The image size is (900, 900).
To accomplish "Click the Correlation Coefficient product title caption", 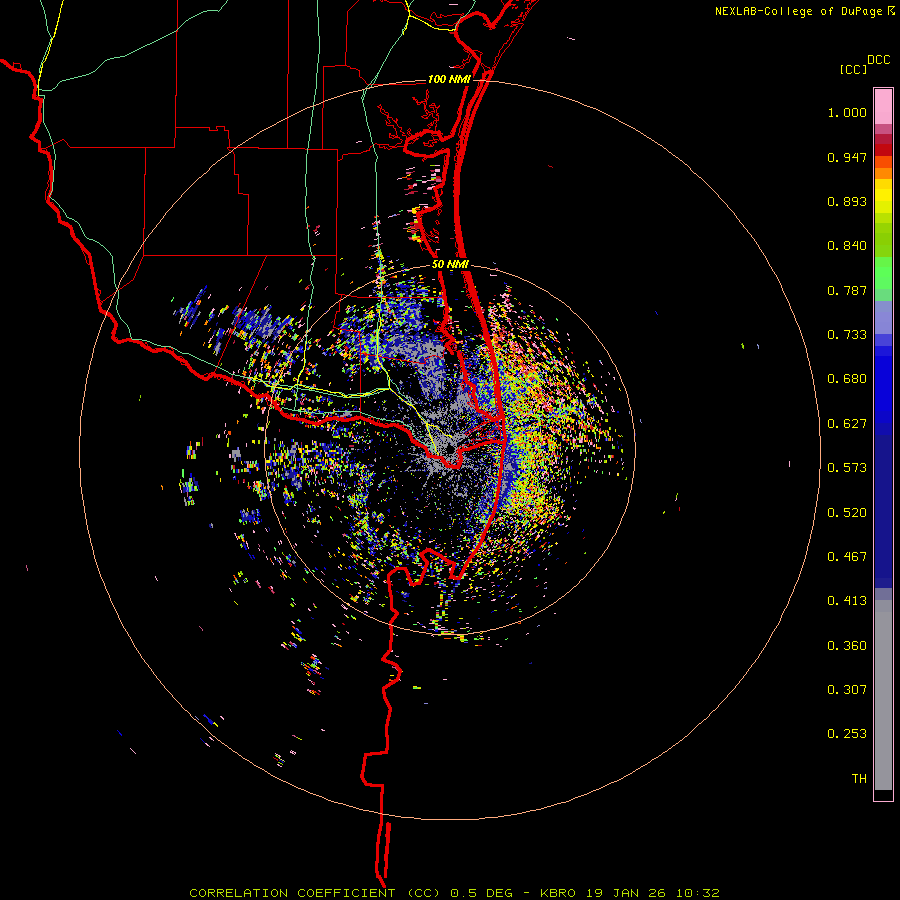I will pos(454,893).
